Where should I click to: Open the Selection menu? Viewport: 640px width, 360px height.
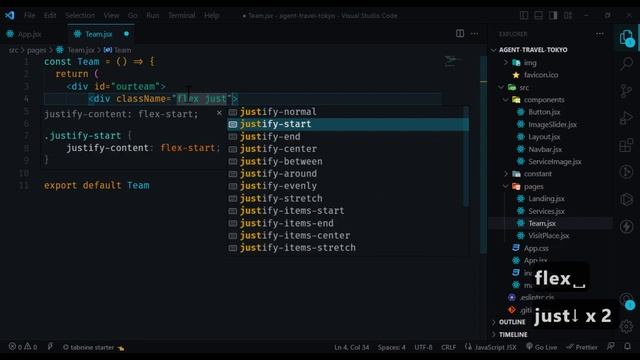(80, 16)
